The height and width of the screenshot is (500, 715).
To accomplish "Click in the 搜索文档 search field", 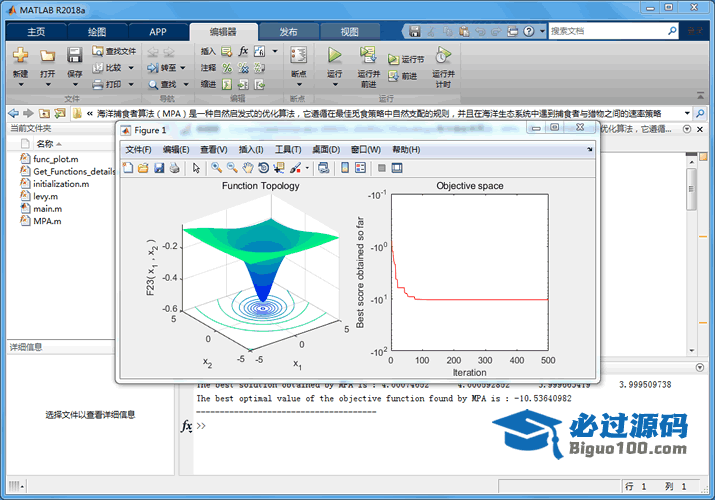I will point(608,31).
